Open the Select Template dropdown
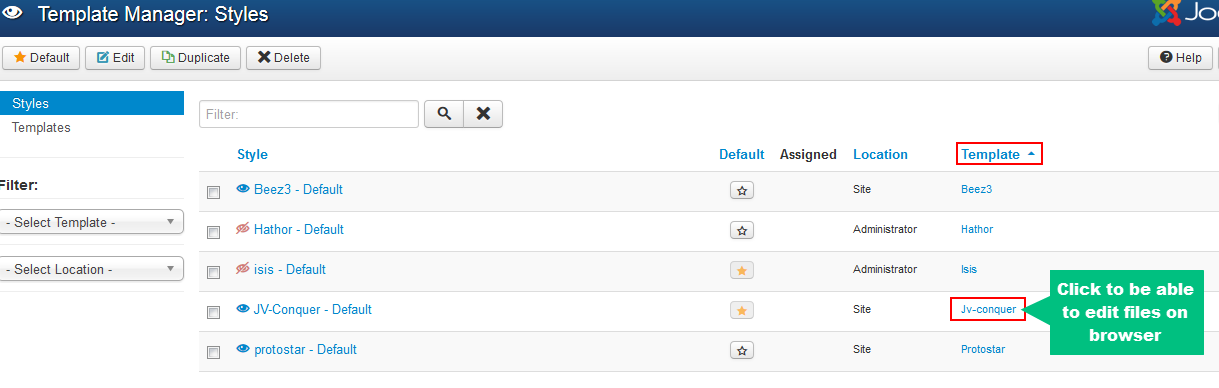 [x=92, y=222]
